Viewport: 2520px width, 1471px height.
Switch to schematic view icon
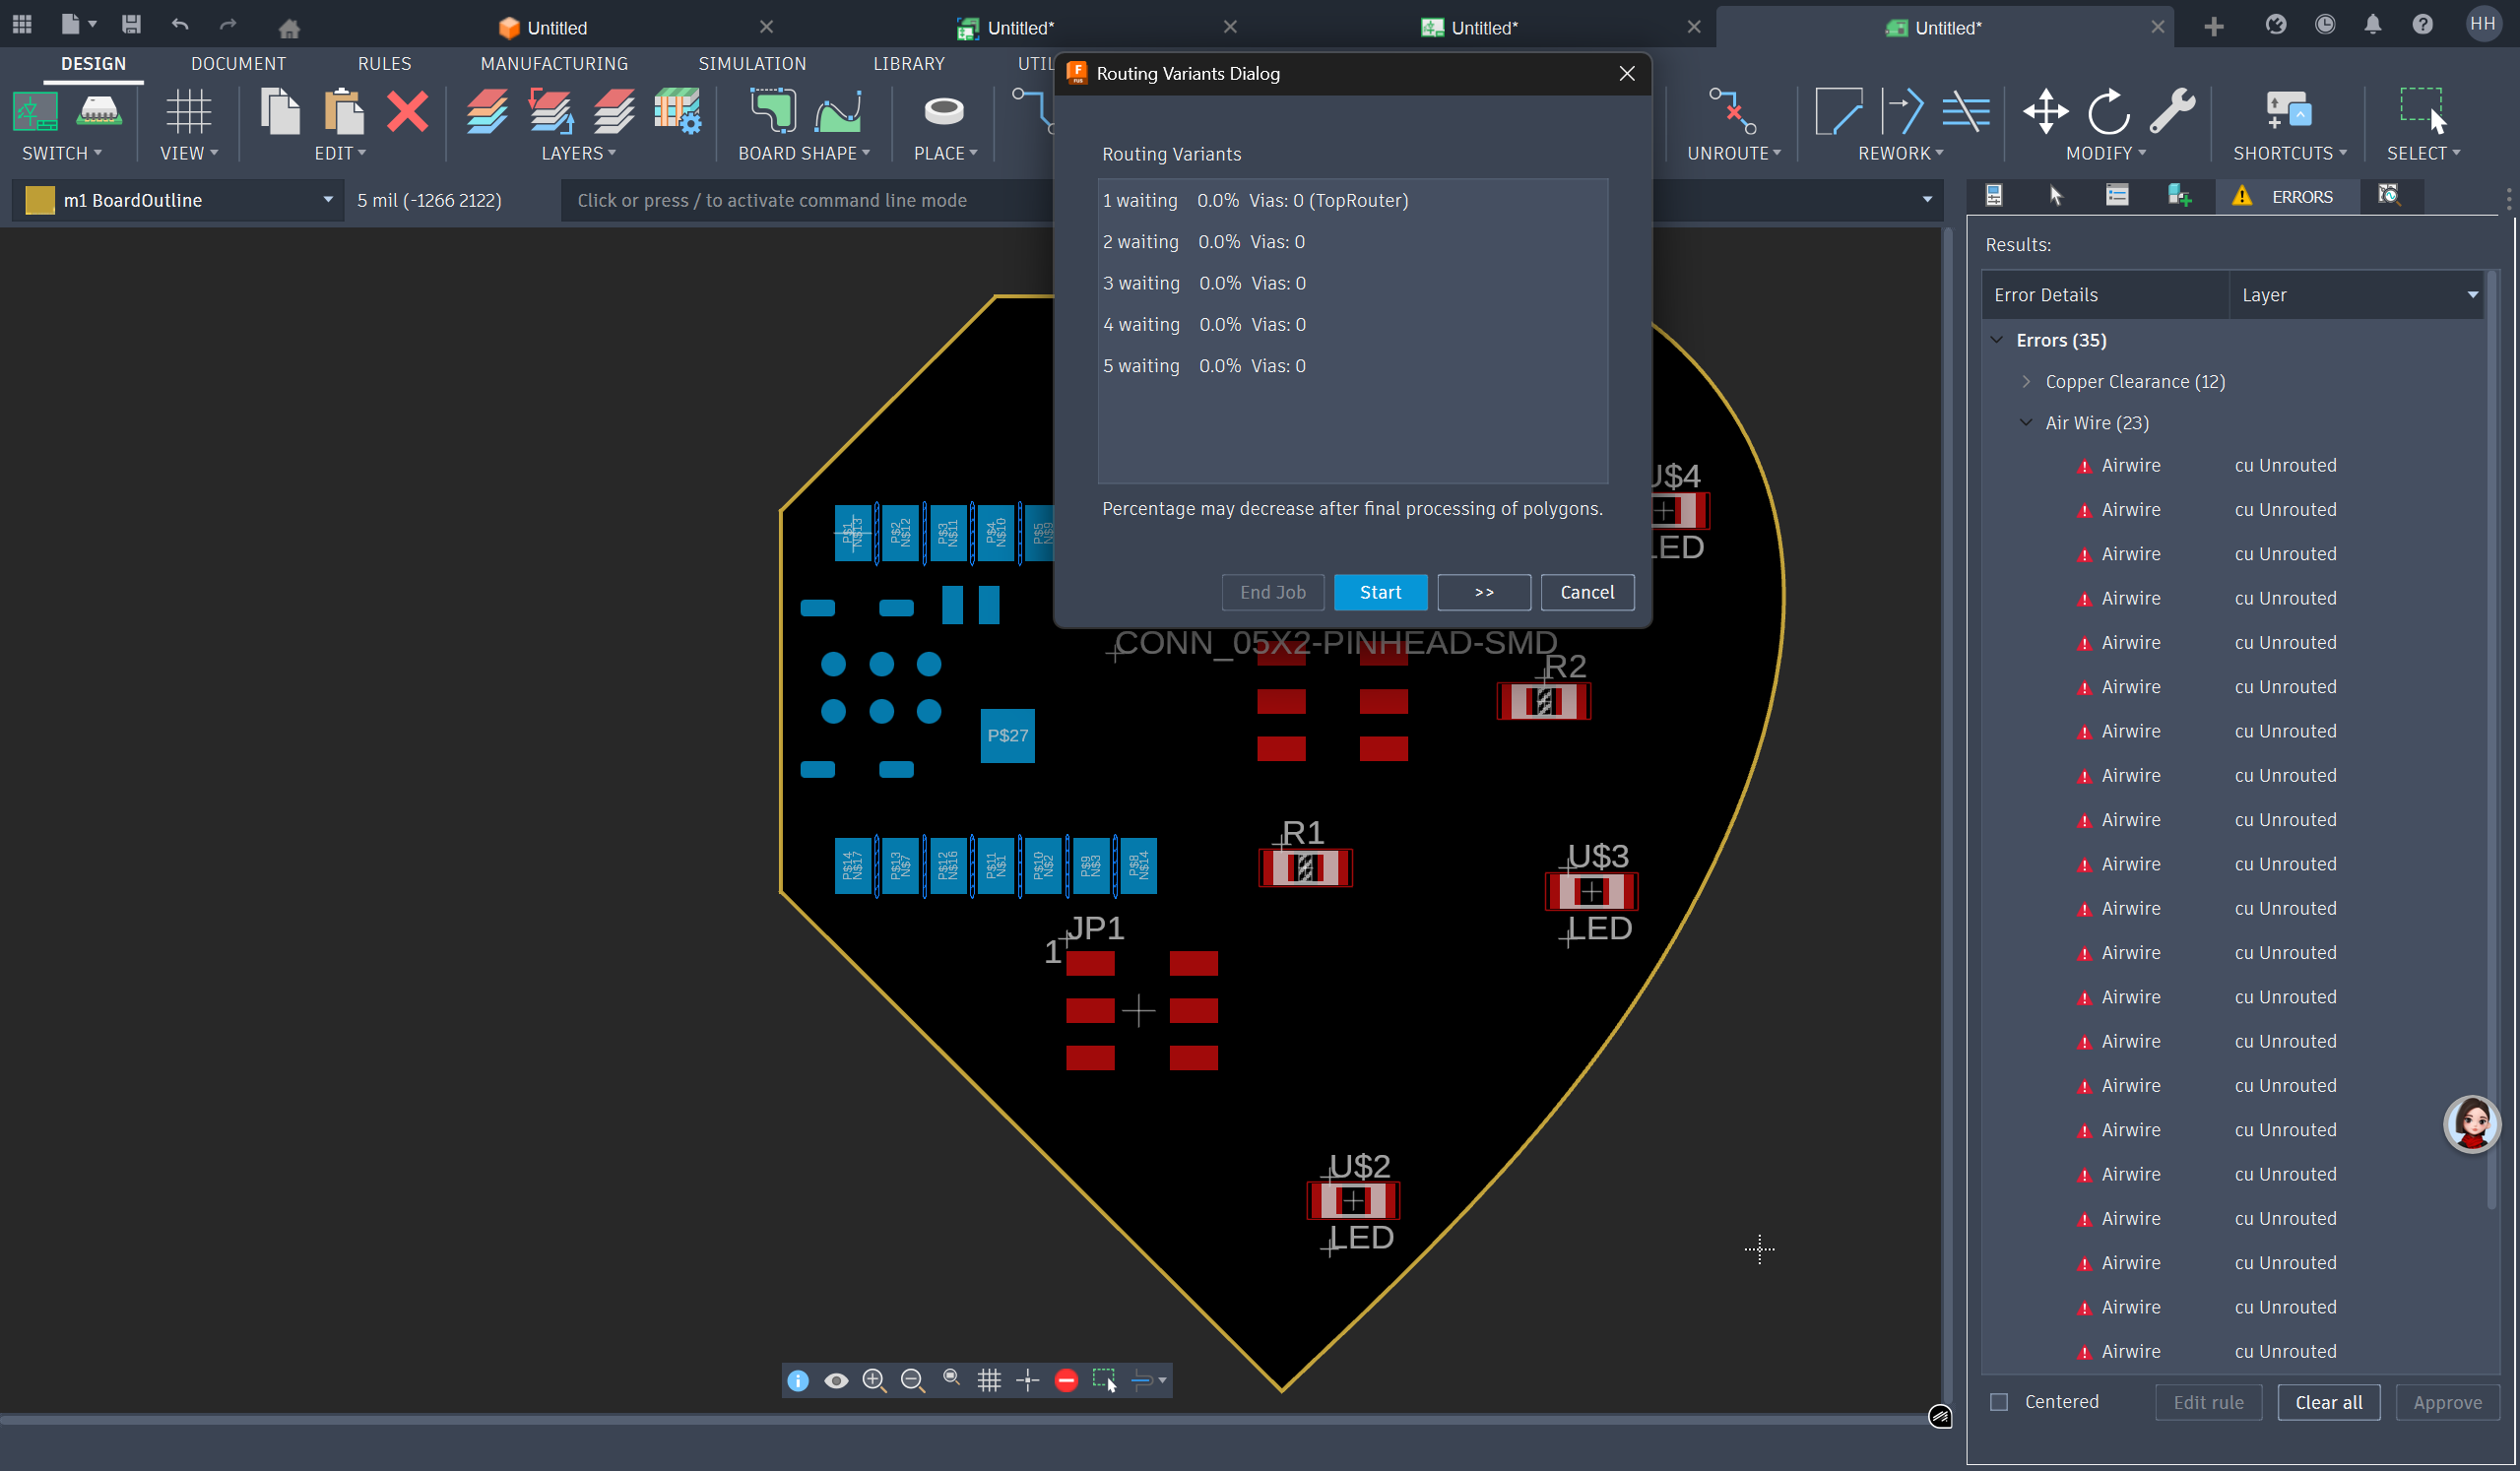(35, 112)
